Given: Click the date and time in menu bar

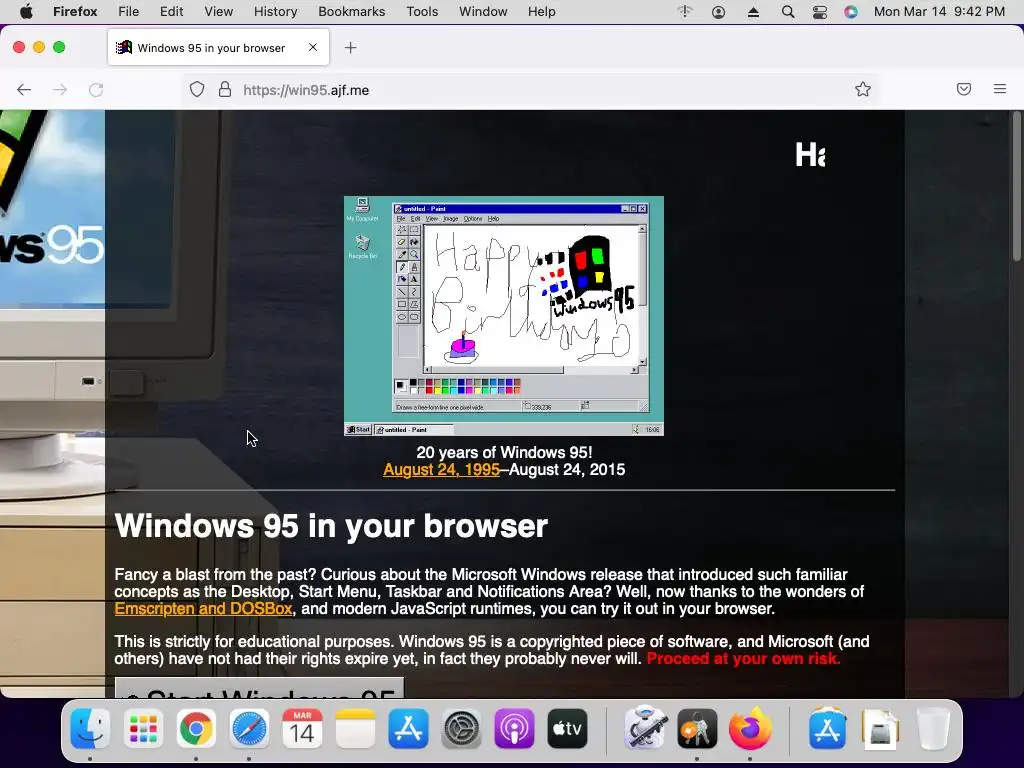Looking at the screenshot, I should tap(939, 12).
